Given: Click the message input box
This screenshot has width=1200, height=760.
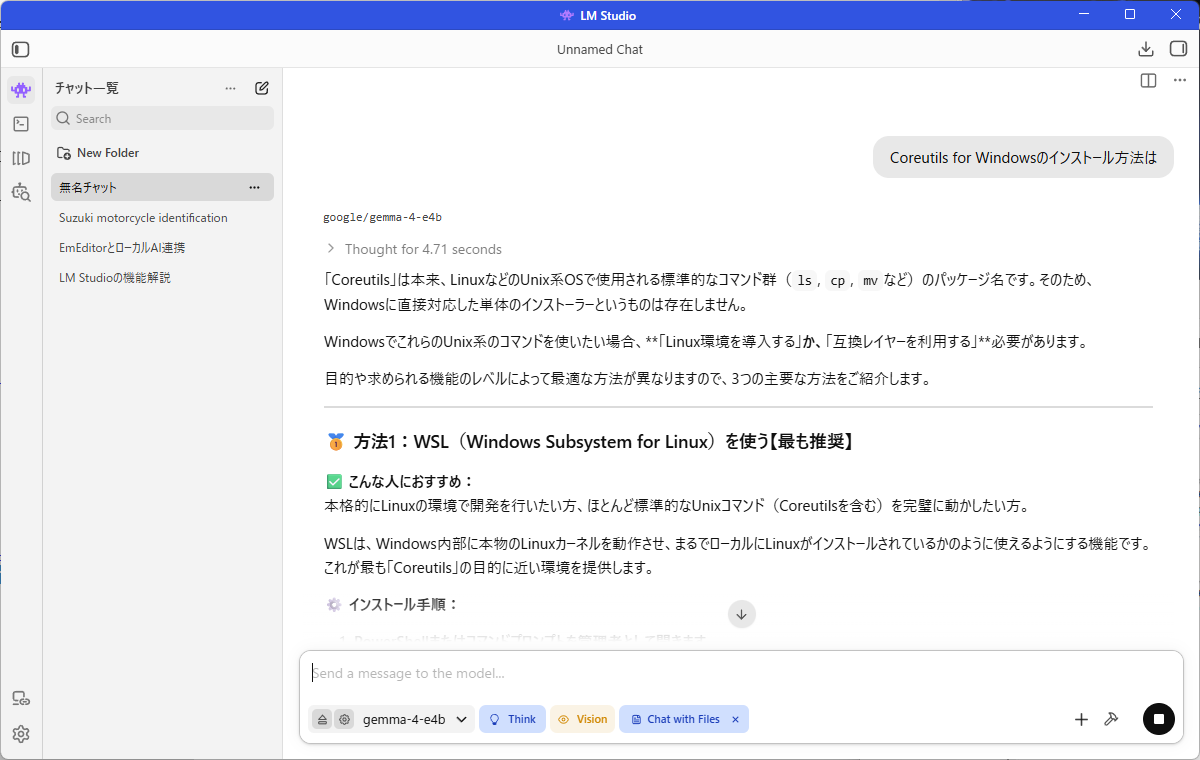Looking at the screenshot, I should click(741, 673).
